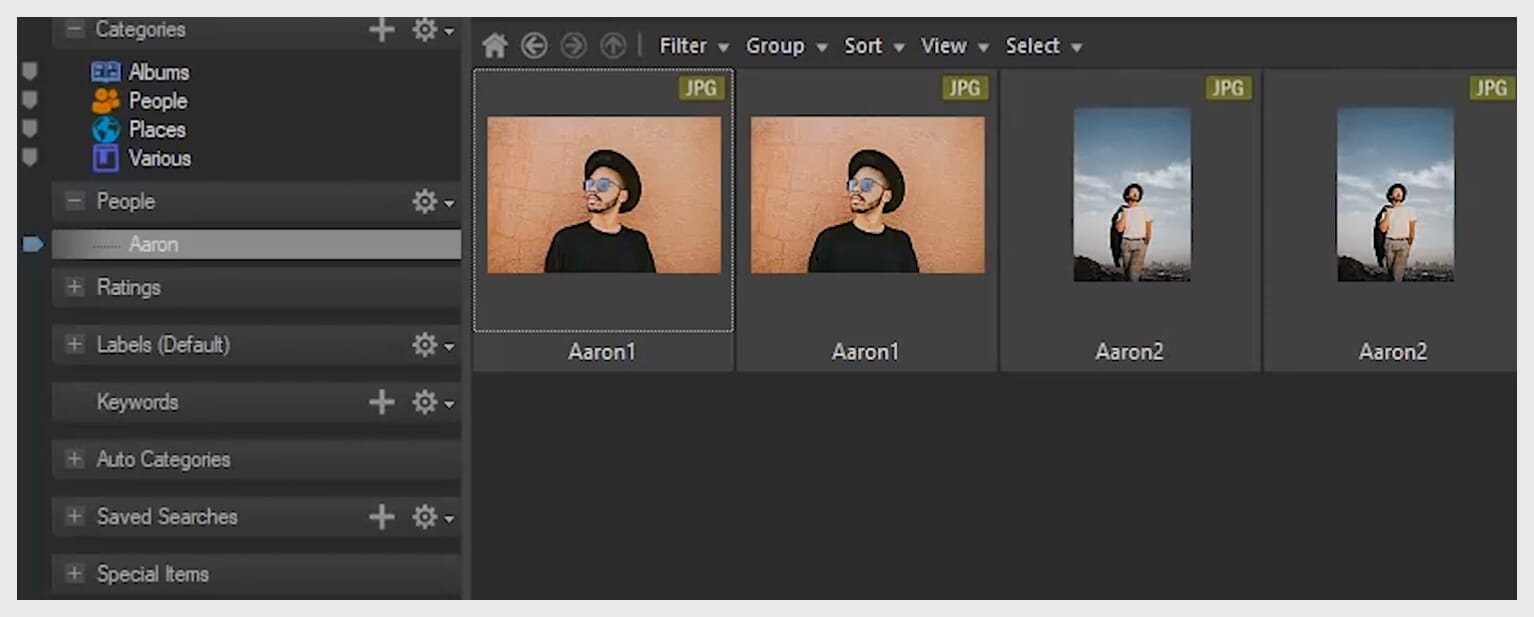Viewport: 1534px width, 617px height.
Task: Collapse the Categories section
Action: pos(74,30)
